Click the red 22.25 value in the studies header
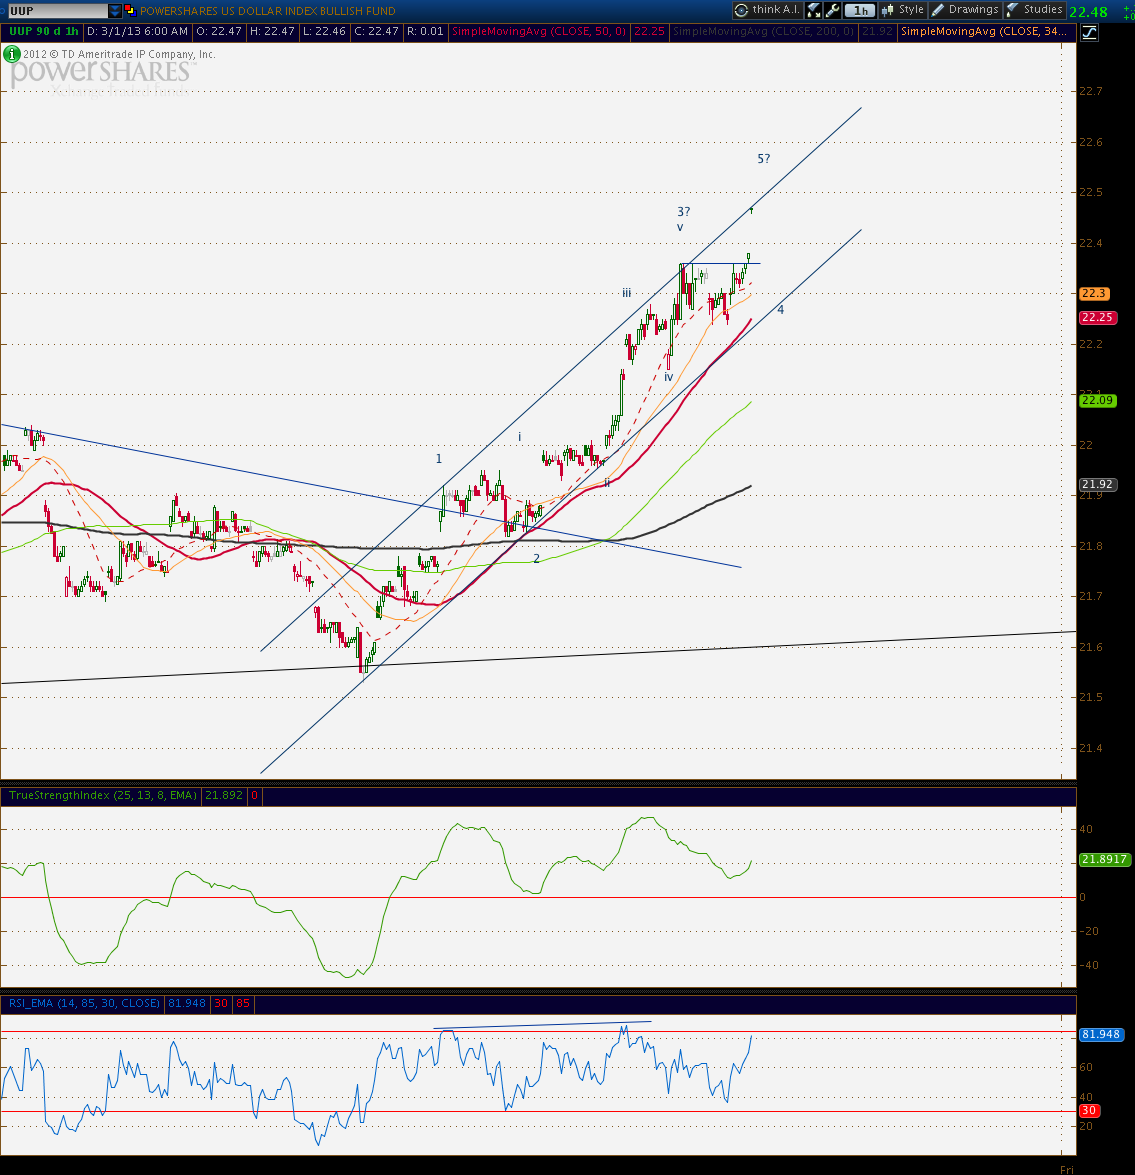Viewport: 1135px width, 1175px height. tap(649, 31)
